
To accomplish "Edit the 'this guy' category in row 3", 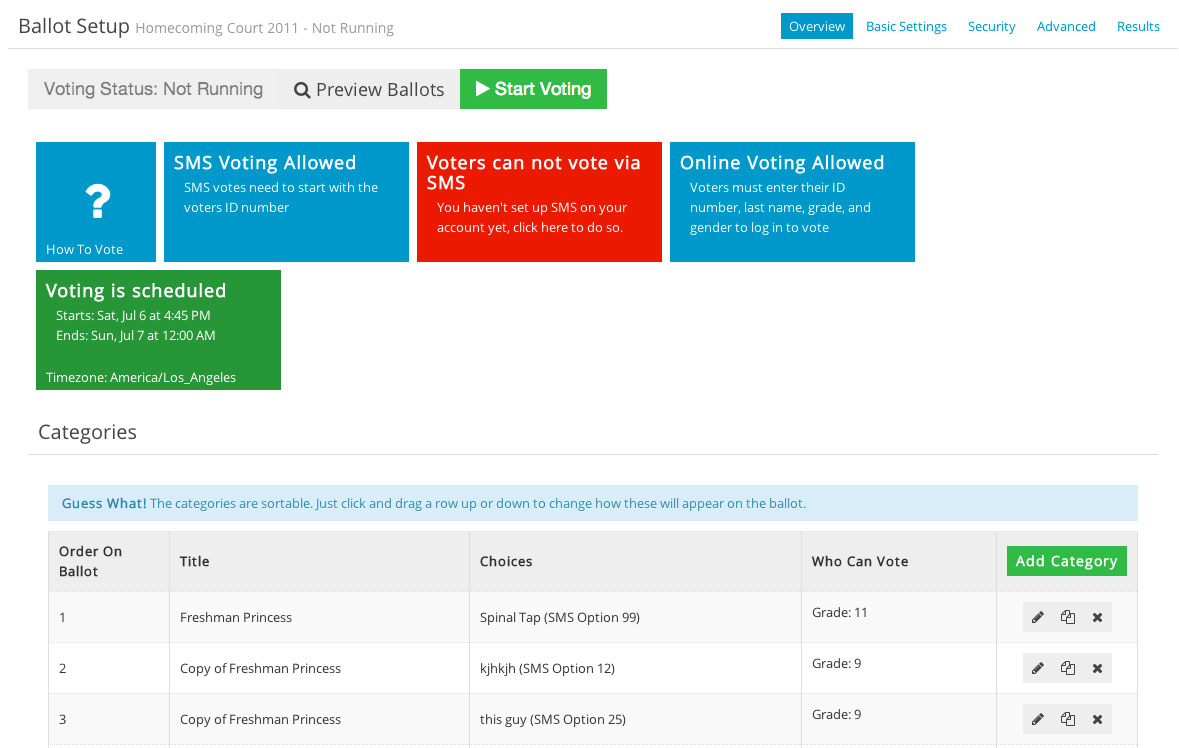I will pos(1038,719).
